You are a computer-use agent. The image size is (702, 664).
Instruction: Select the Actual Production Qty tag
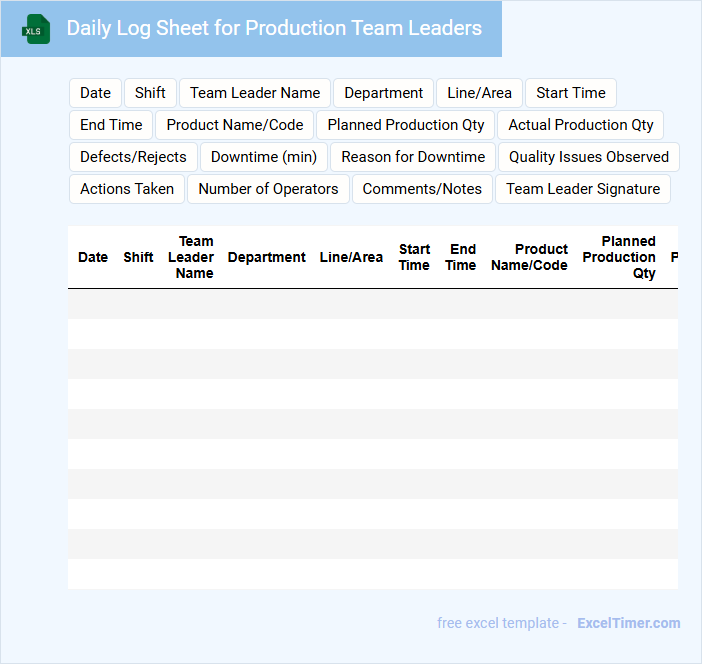(580, 125)
